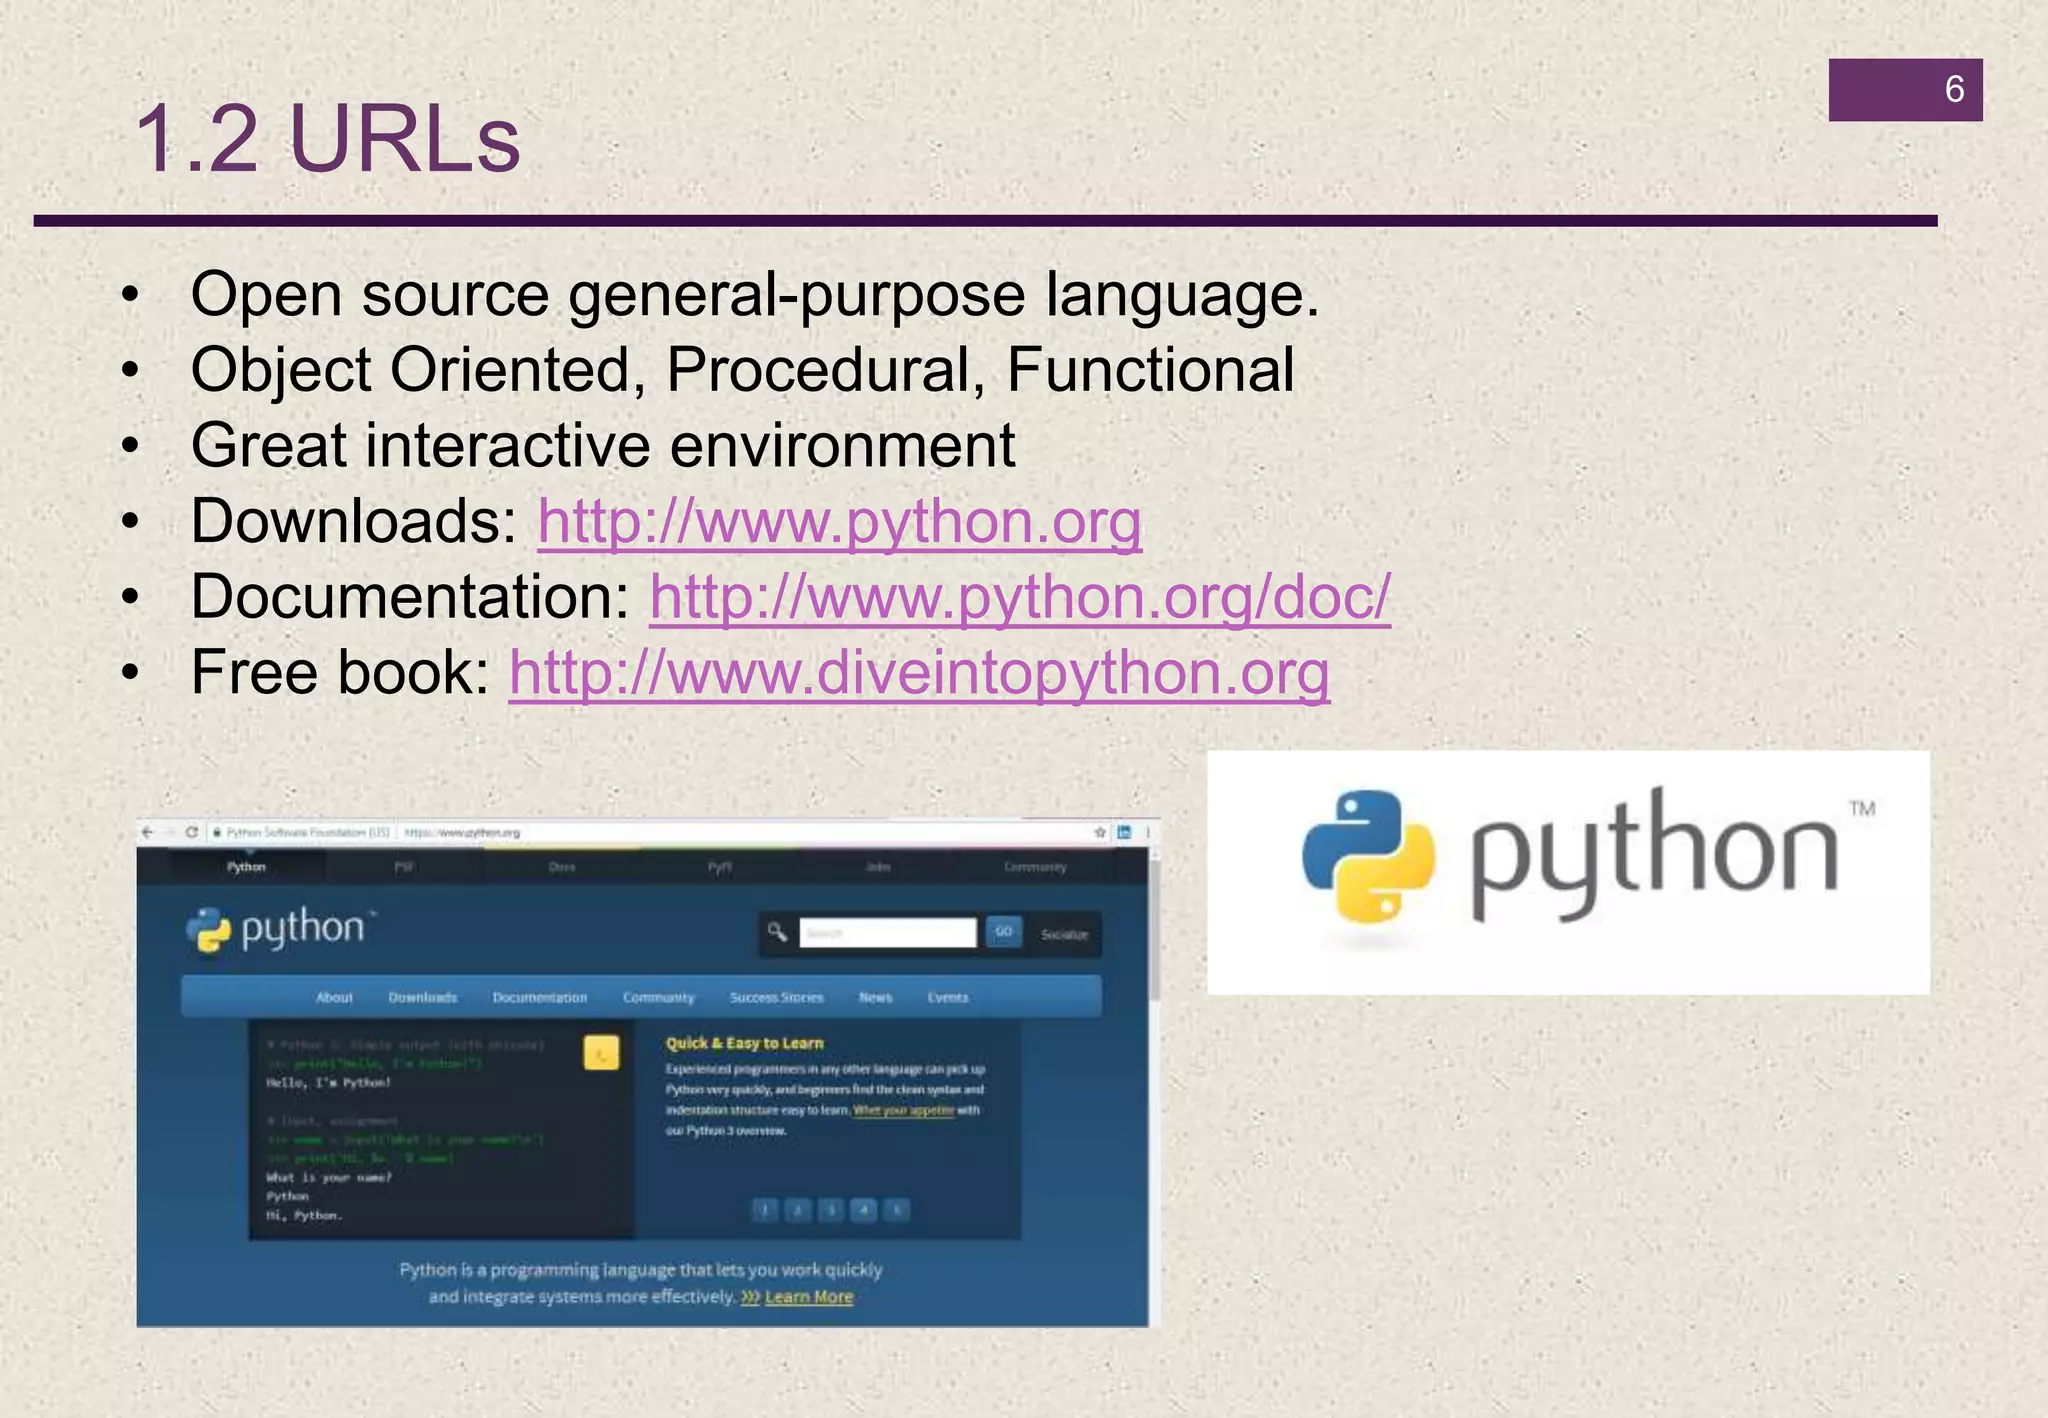
Task: Open the http://www.python.org/doc/ documentation link
Action: click(x=1020, y=597)
